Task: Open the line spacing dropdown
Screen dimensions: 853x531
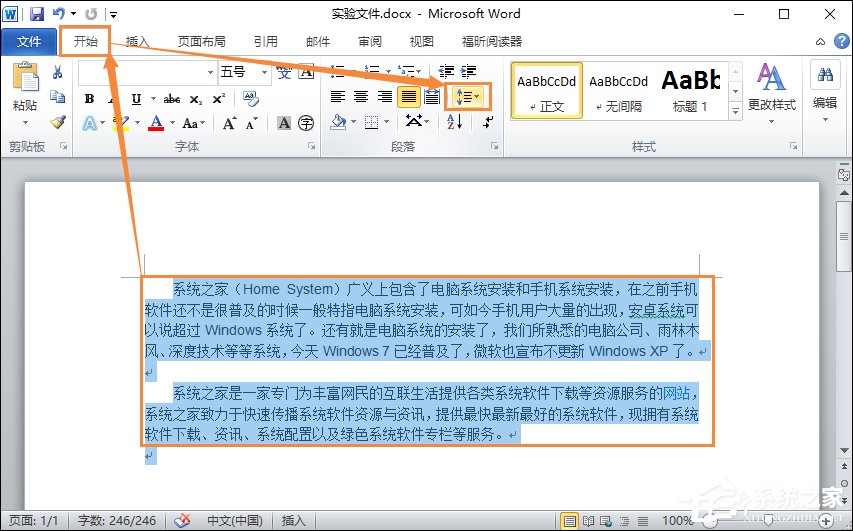Action: (x=467, y=97)
